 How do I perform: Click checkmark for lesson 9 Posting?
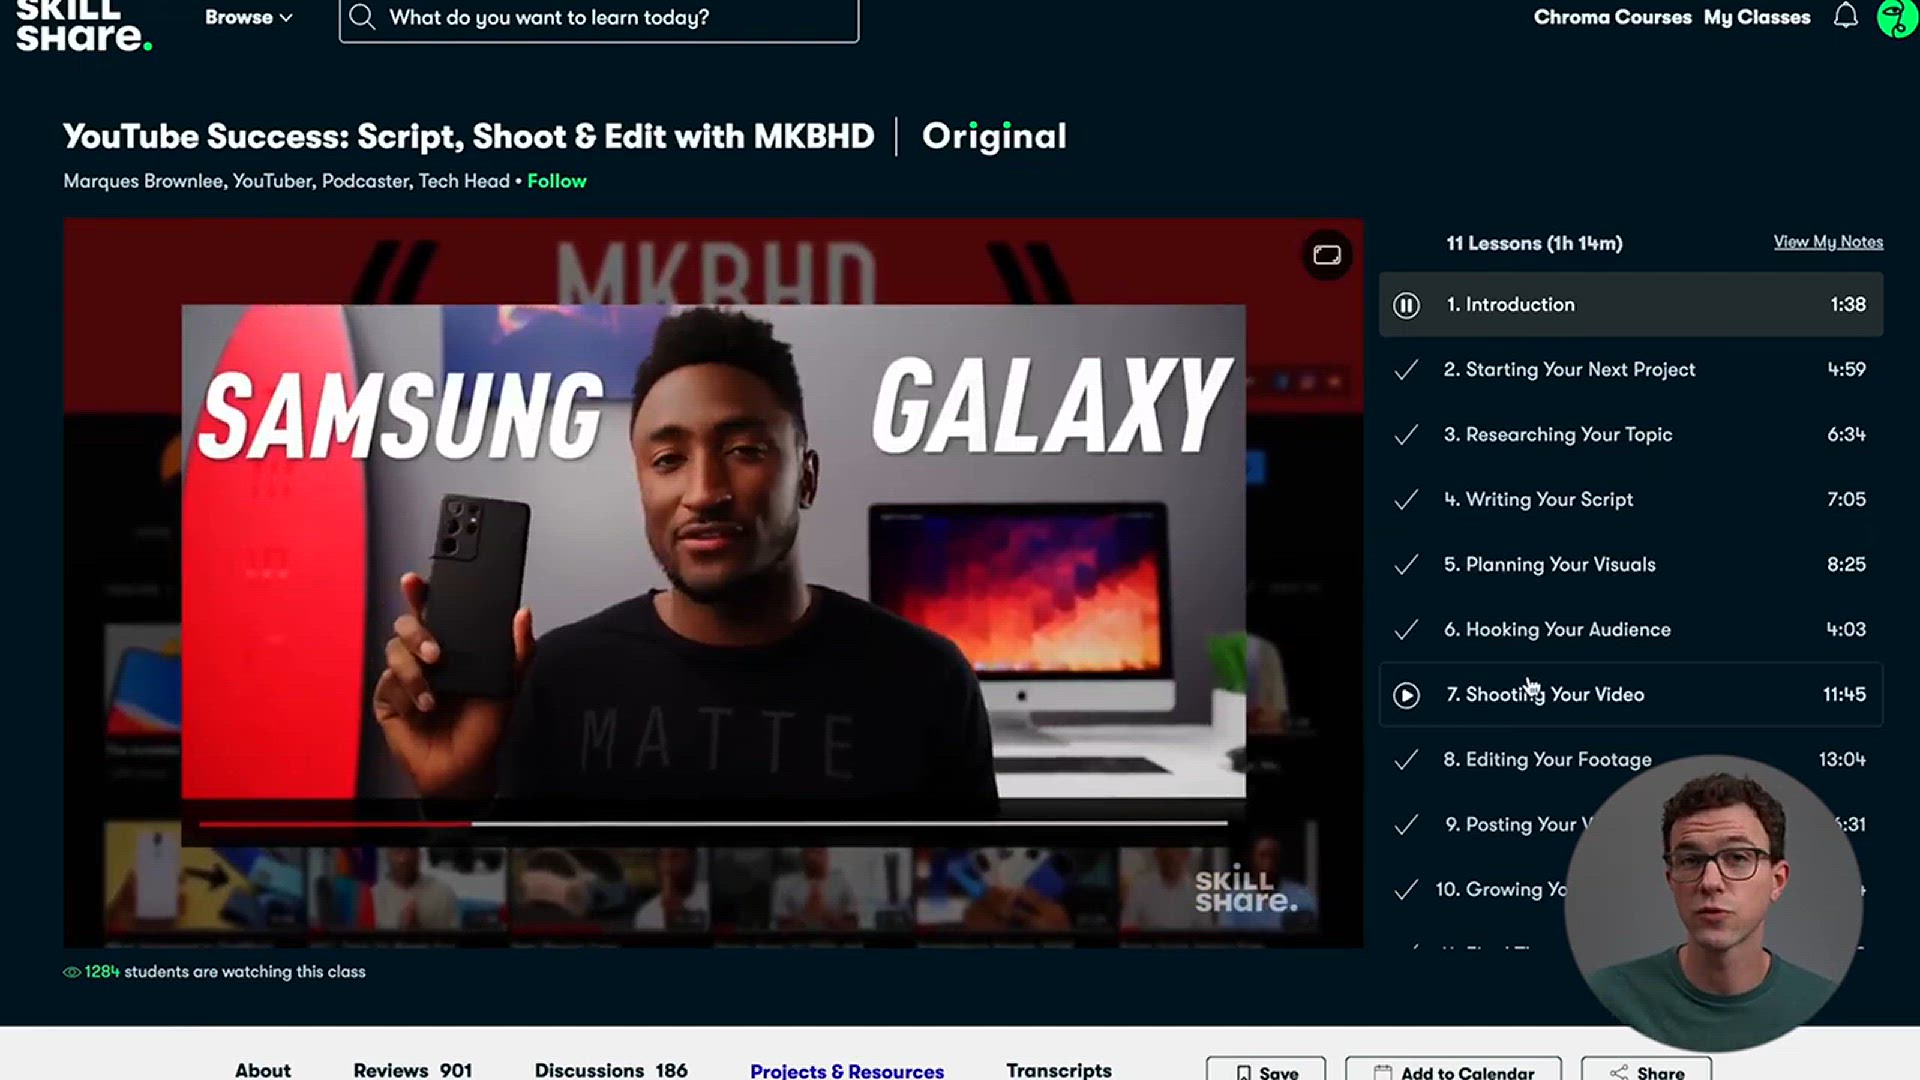point(1406,825)
